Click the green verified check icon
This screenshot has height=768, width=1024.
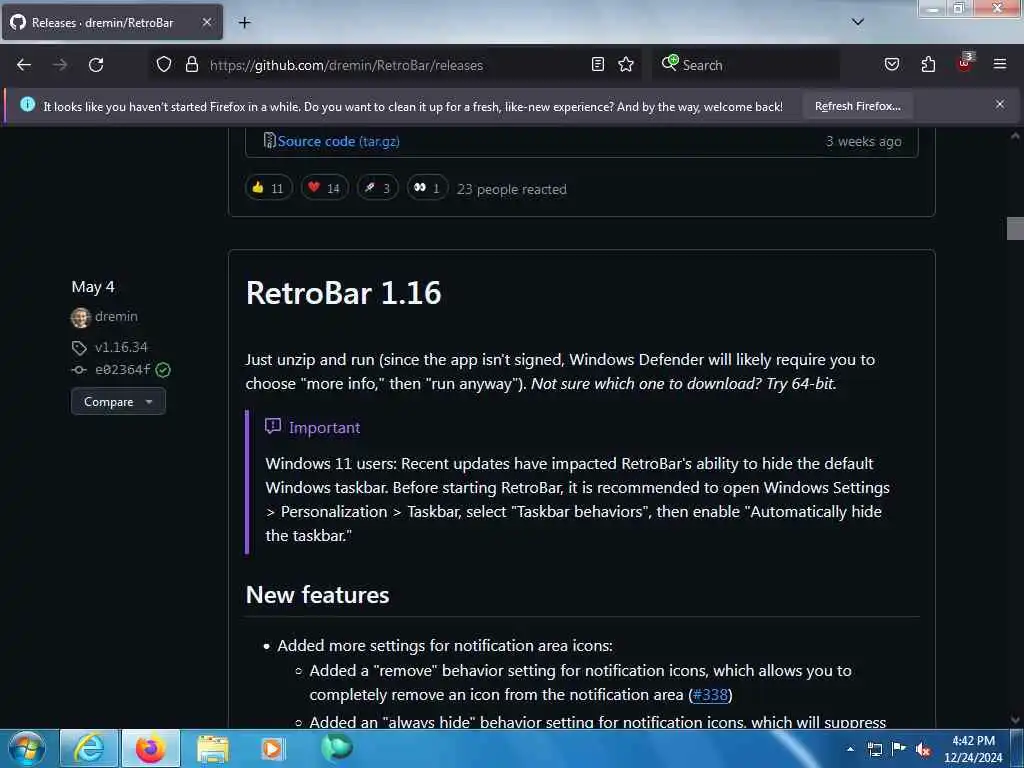click(163, 370)
